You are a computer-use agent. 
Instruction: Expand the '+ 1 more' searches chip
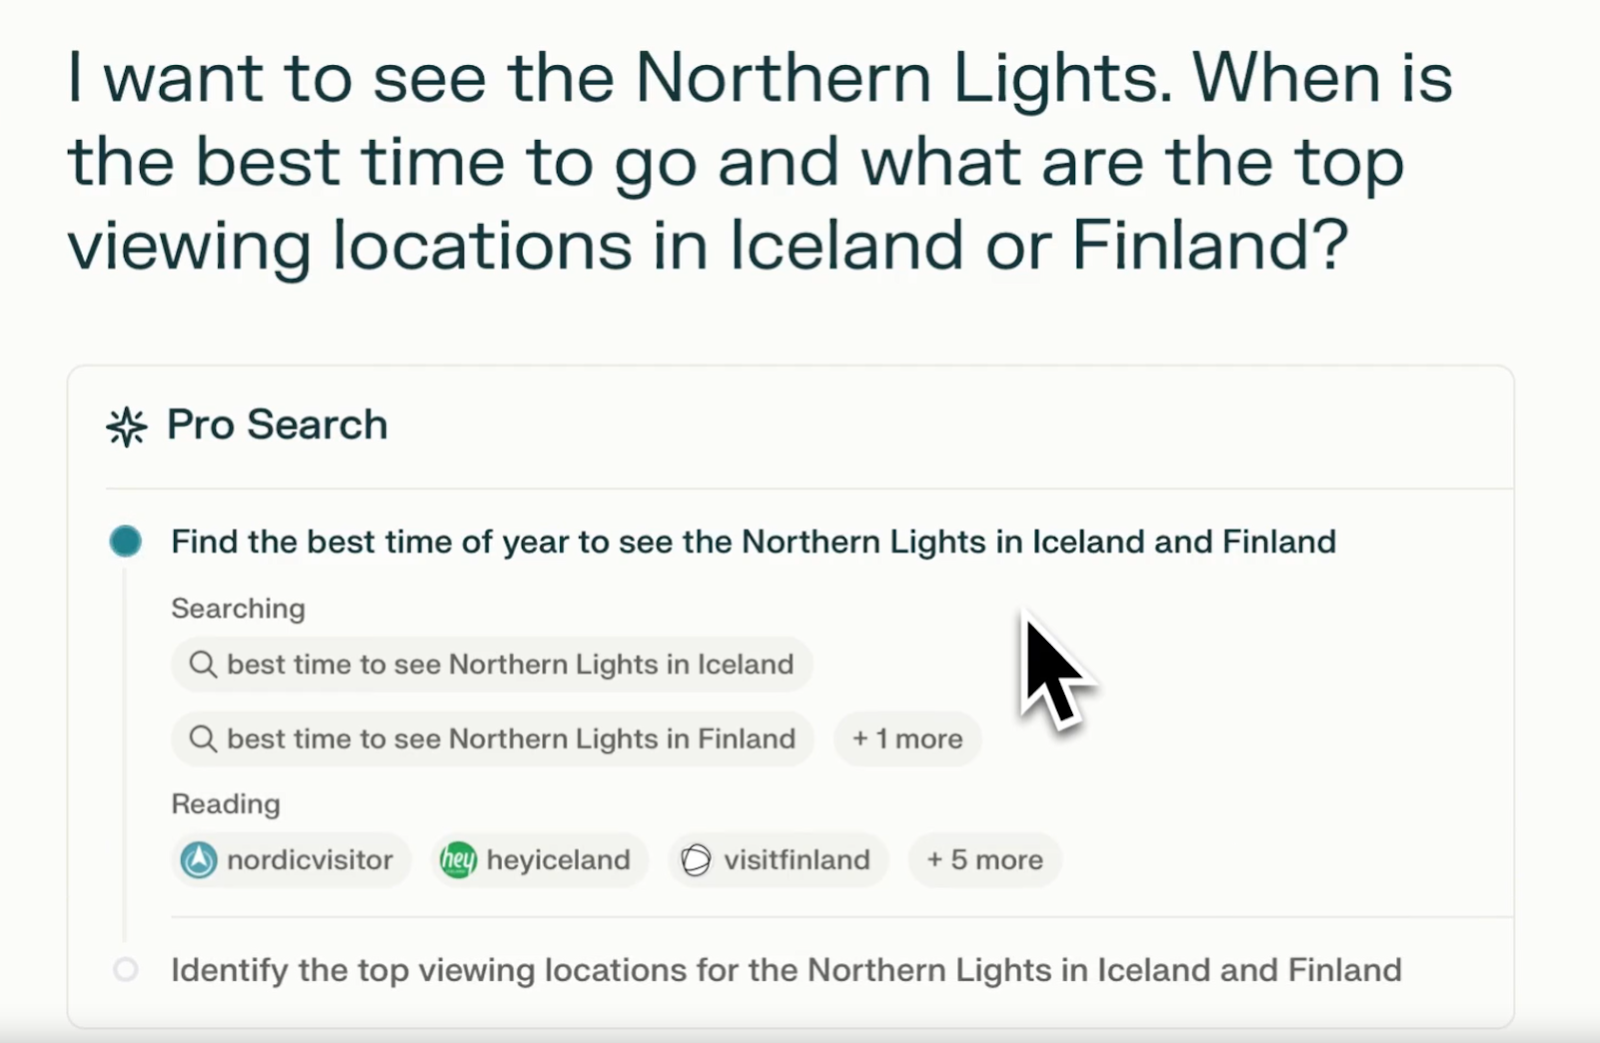[906, 738]
